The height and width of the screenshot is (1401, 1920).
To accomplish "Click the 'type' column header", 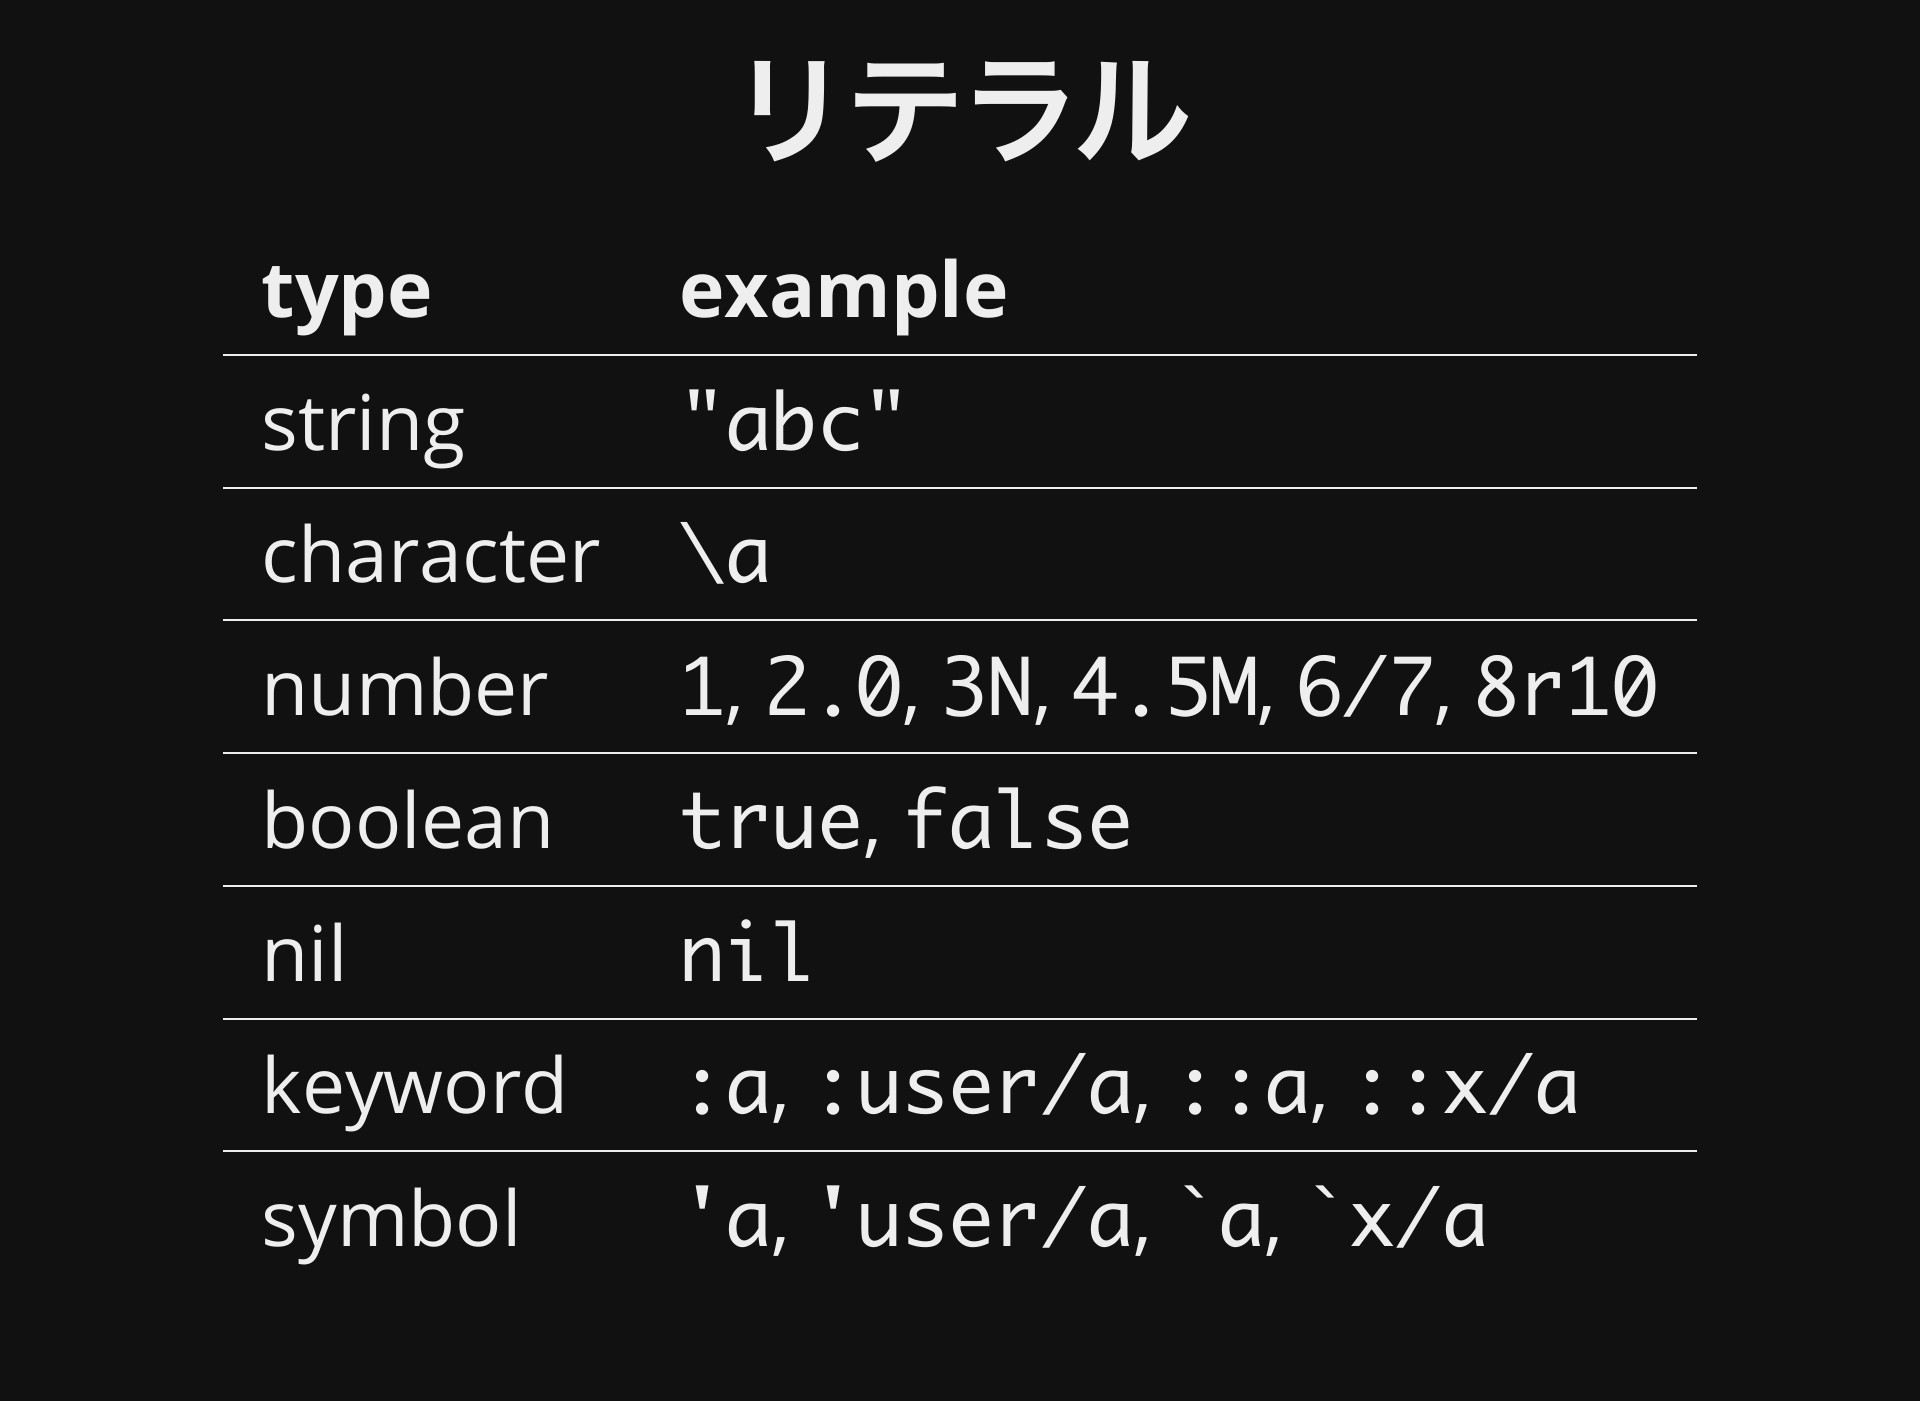I will click(346, 292).
